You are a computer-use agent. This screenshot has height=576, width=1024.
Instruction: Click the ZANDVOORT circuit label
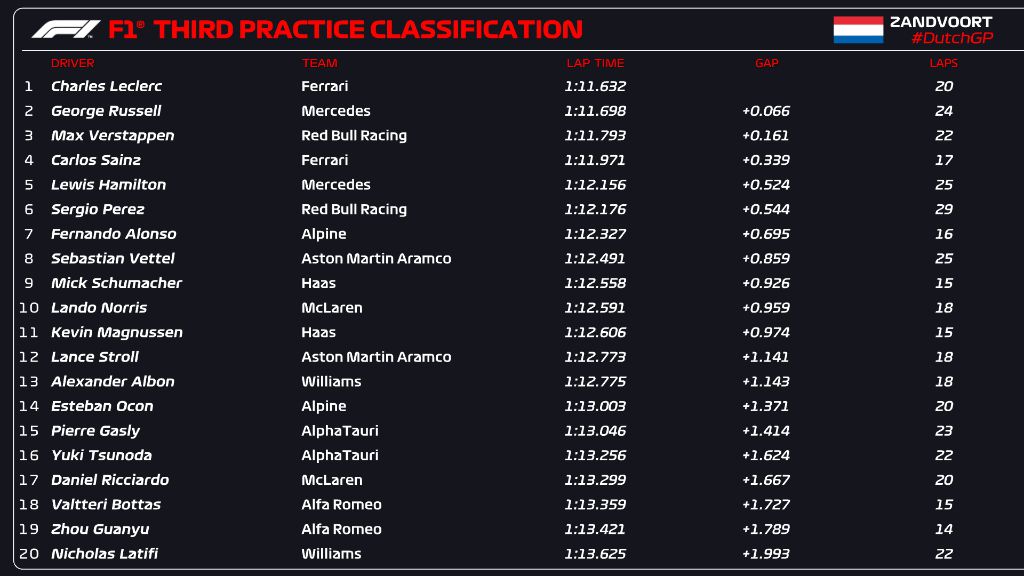(x=941, y=21)
